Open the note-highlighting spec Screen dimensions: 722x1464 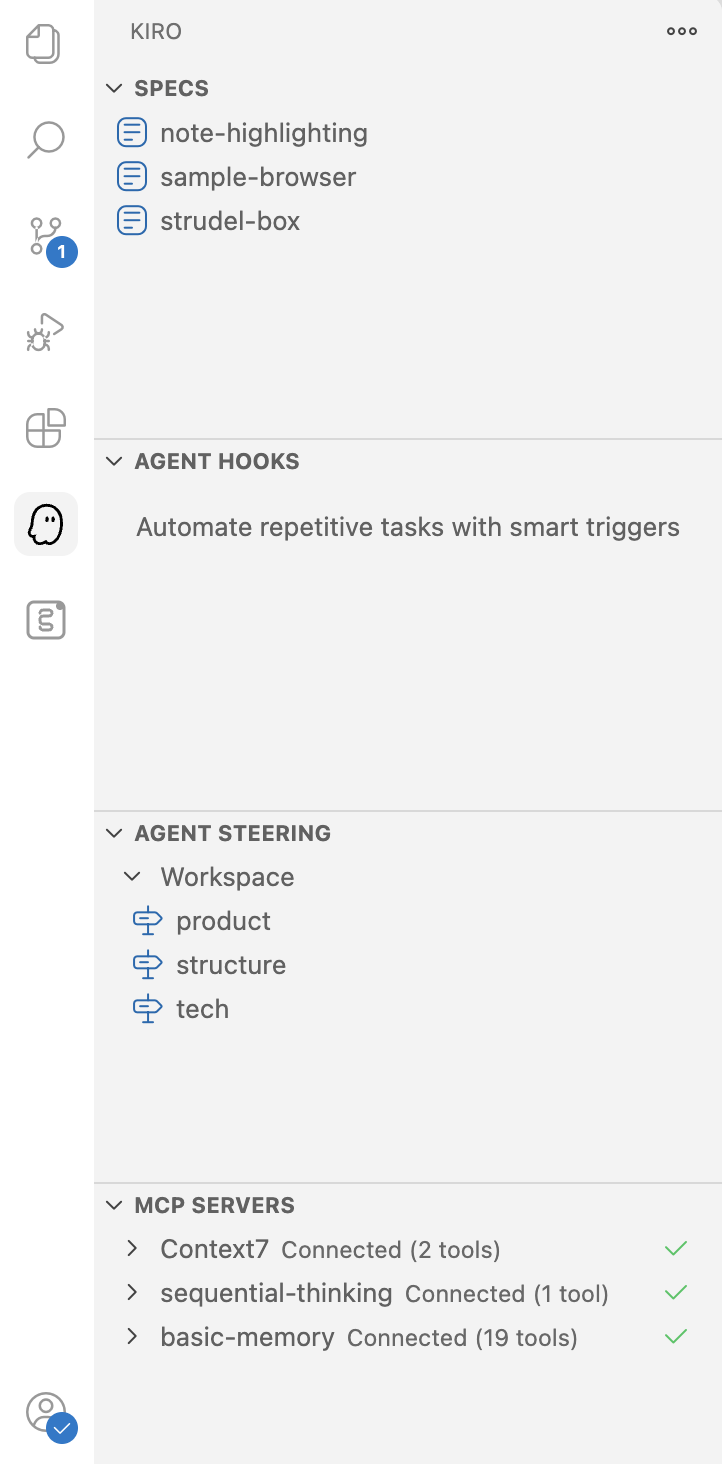coord(263,133)
